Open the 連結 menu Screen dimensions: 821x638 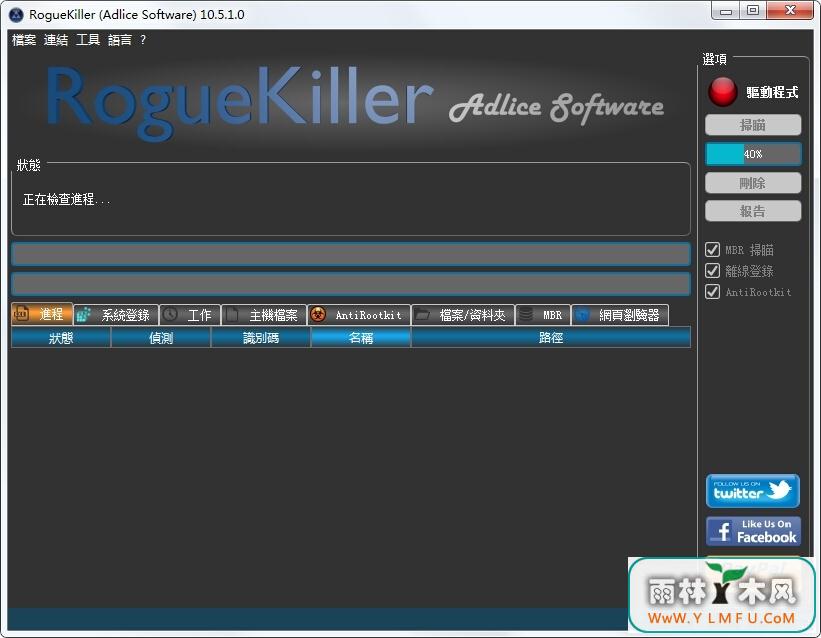(56, 40)
